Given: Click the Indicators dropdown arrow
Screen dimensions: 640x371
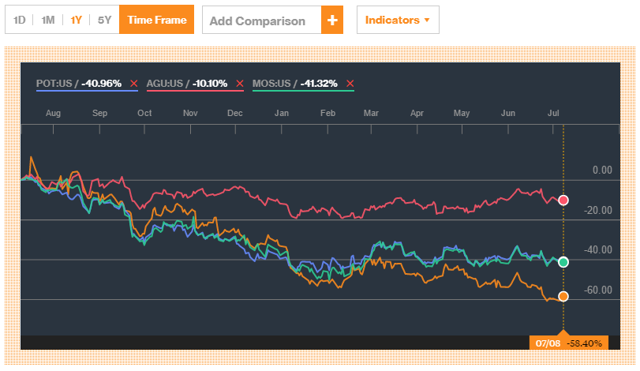Looking at the screenshot, I should point(427,20).
